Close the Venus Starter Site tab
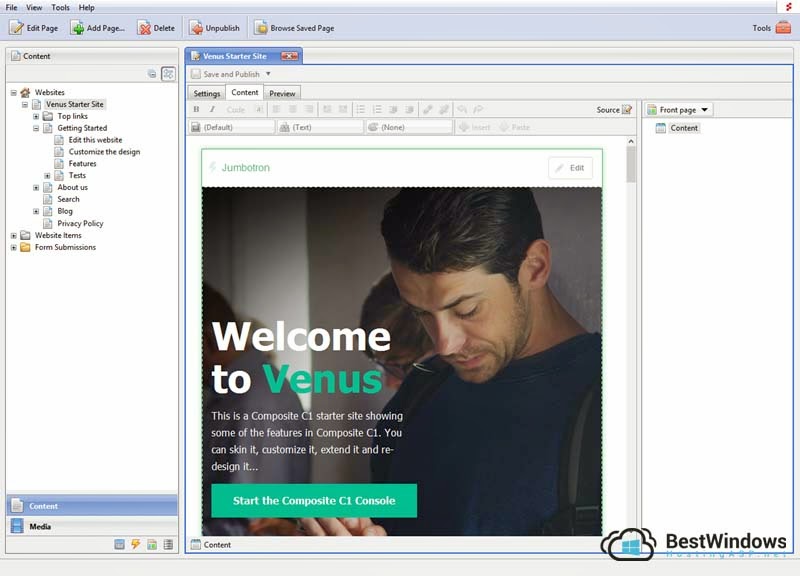800x576 pixels. click(x=289, y=56)
